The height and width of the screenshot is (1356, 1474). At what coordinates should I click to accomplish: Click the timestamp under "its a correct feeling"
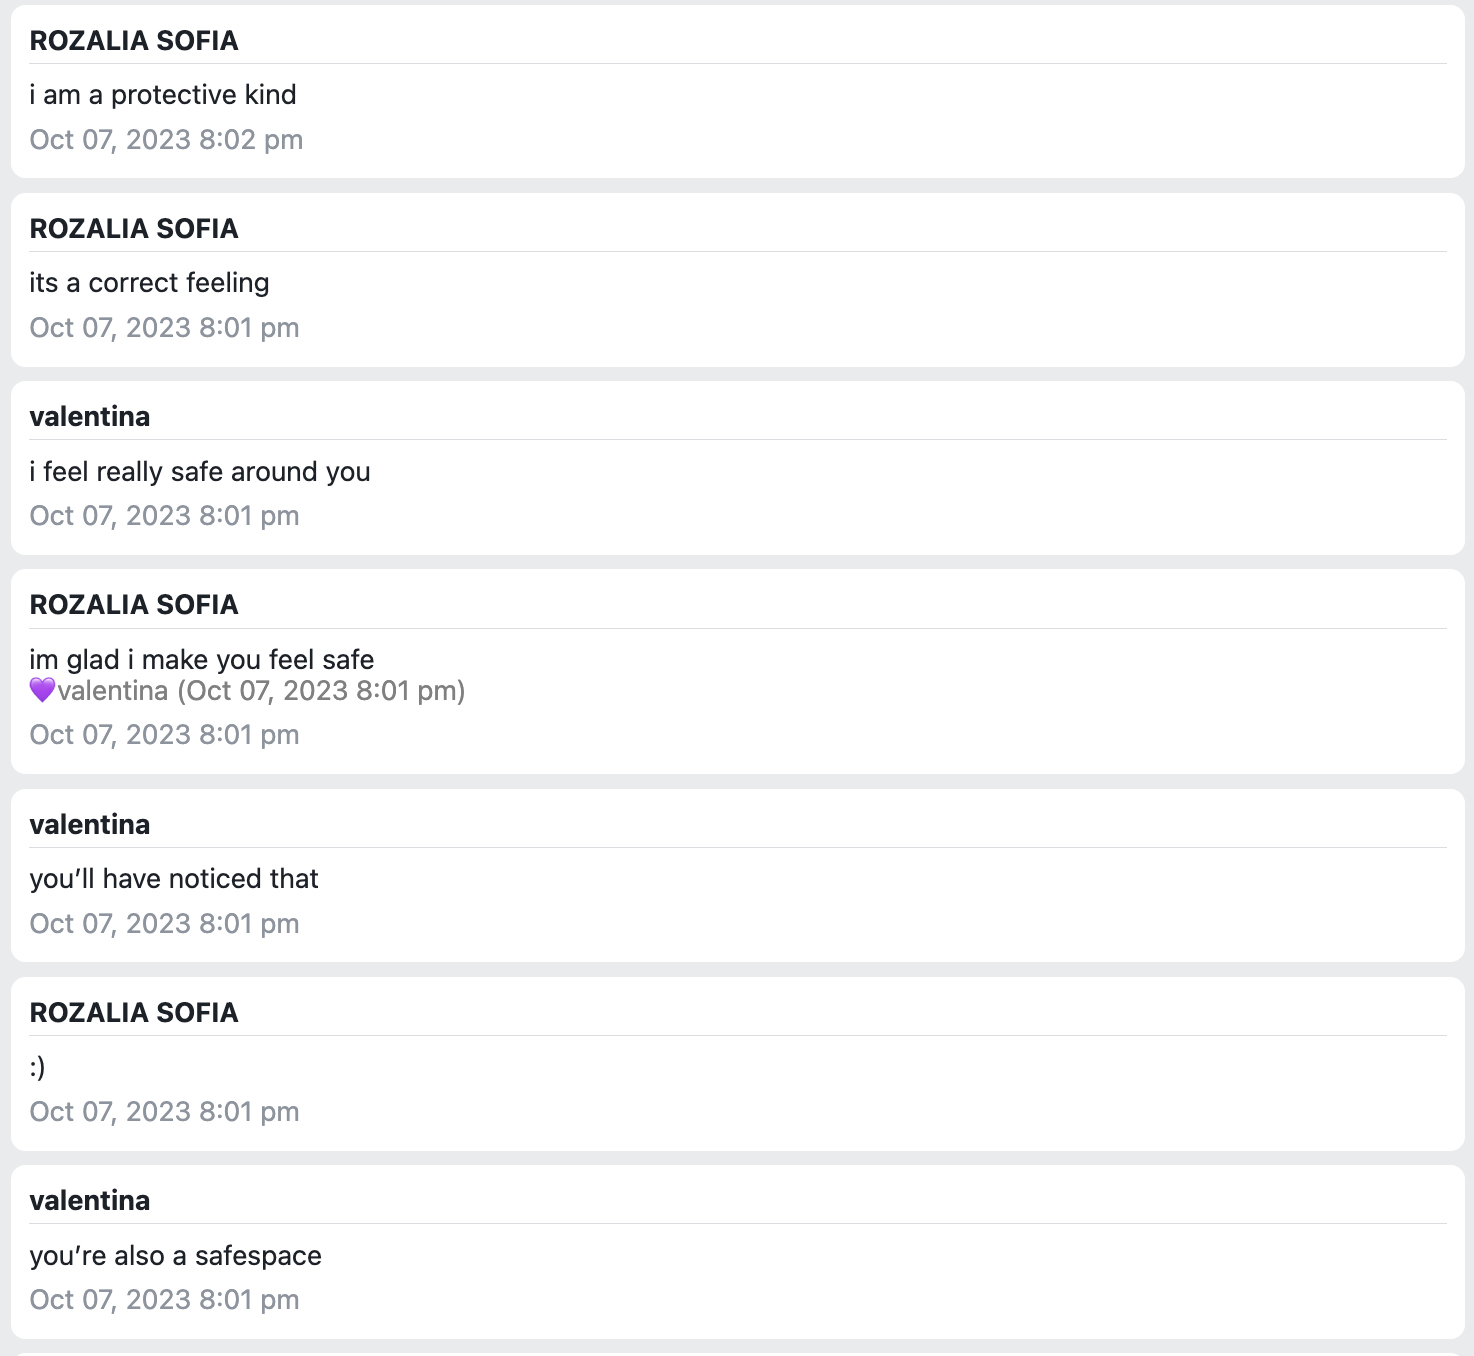164,328
